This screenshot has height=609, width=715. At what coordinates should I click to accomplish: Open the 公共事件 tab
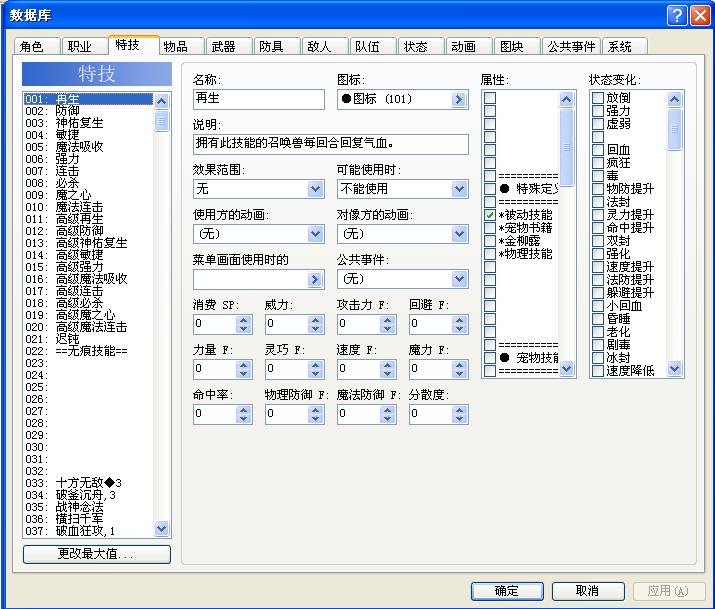pos(571,46)
